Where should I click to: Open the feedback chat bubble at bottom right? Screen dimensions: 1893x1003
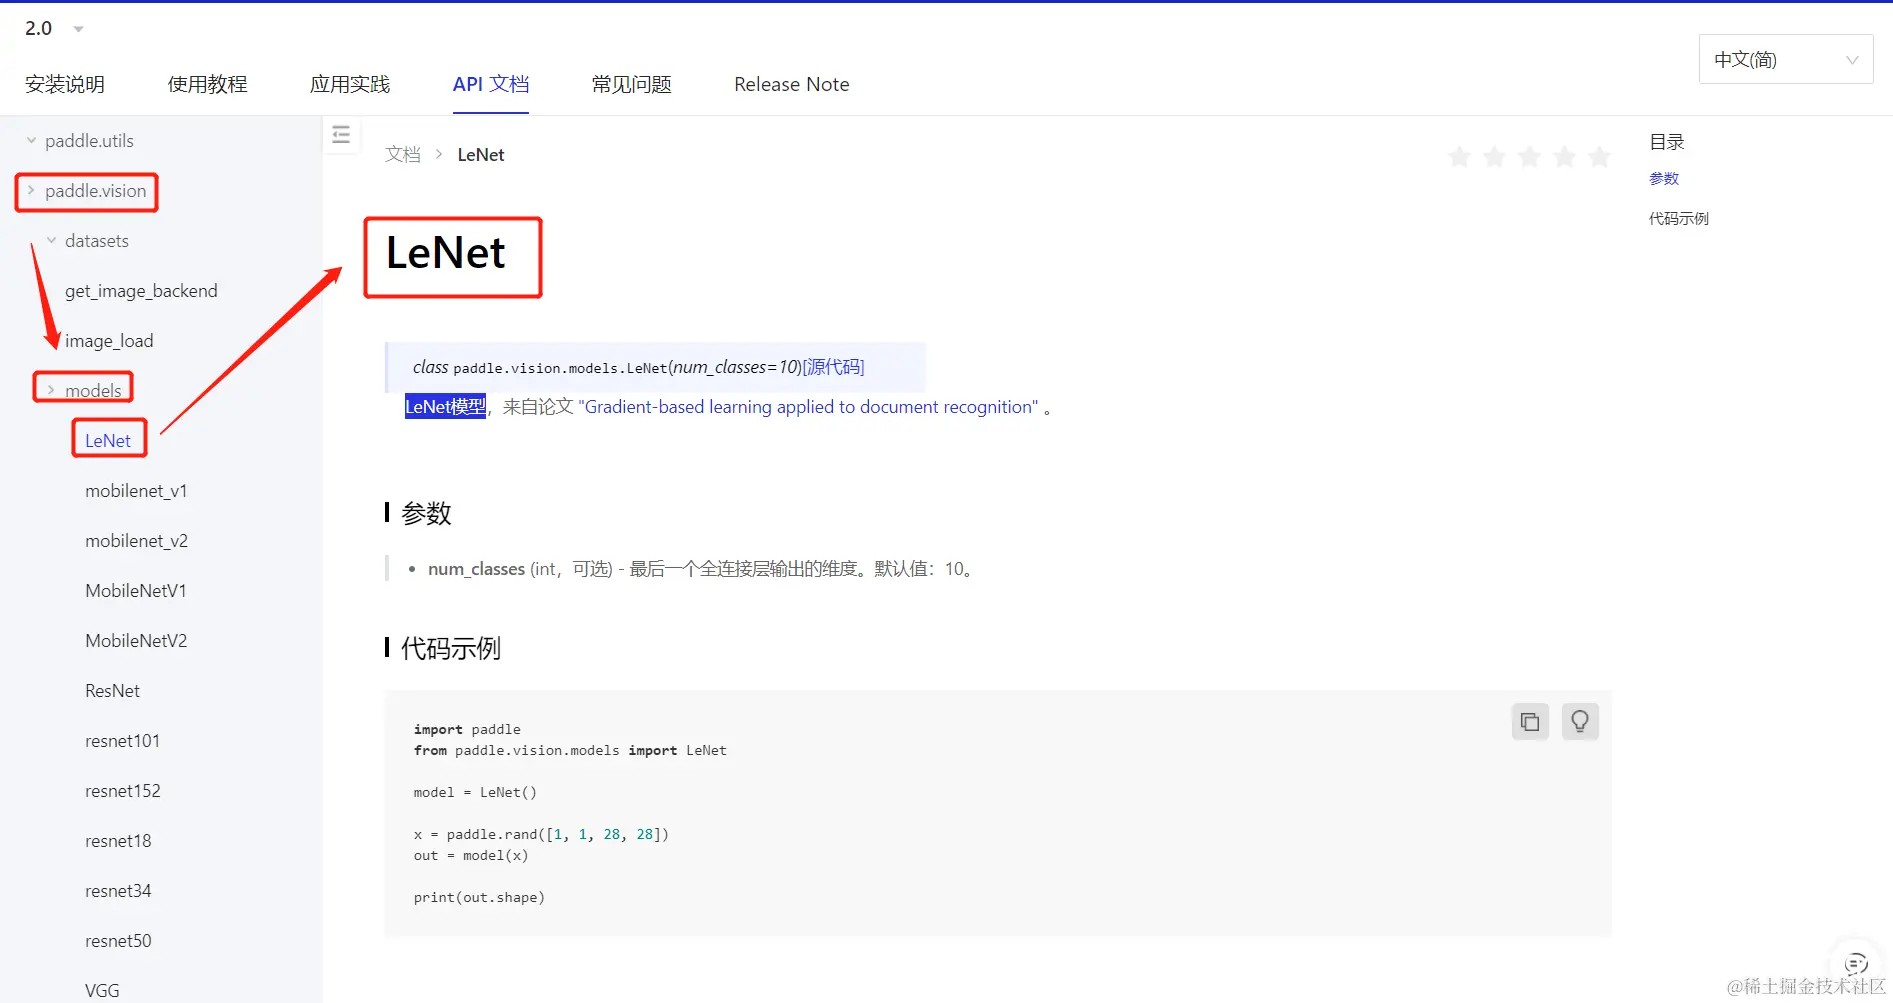point(1855,963)
